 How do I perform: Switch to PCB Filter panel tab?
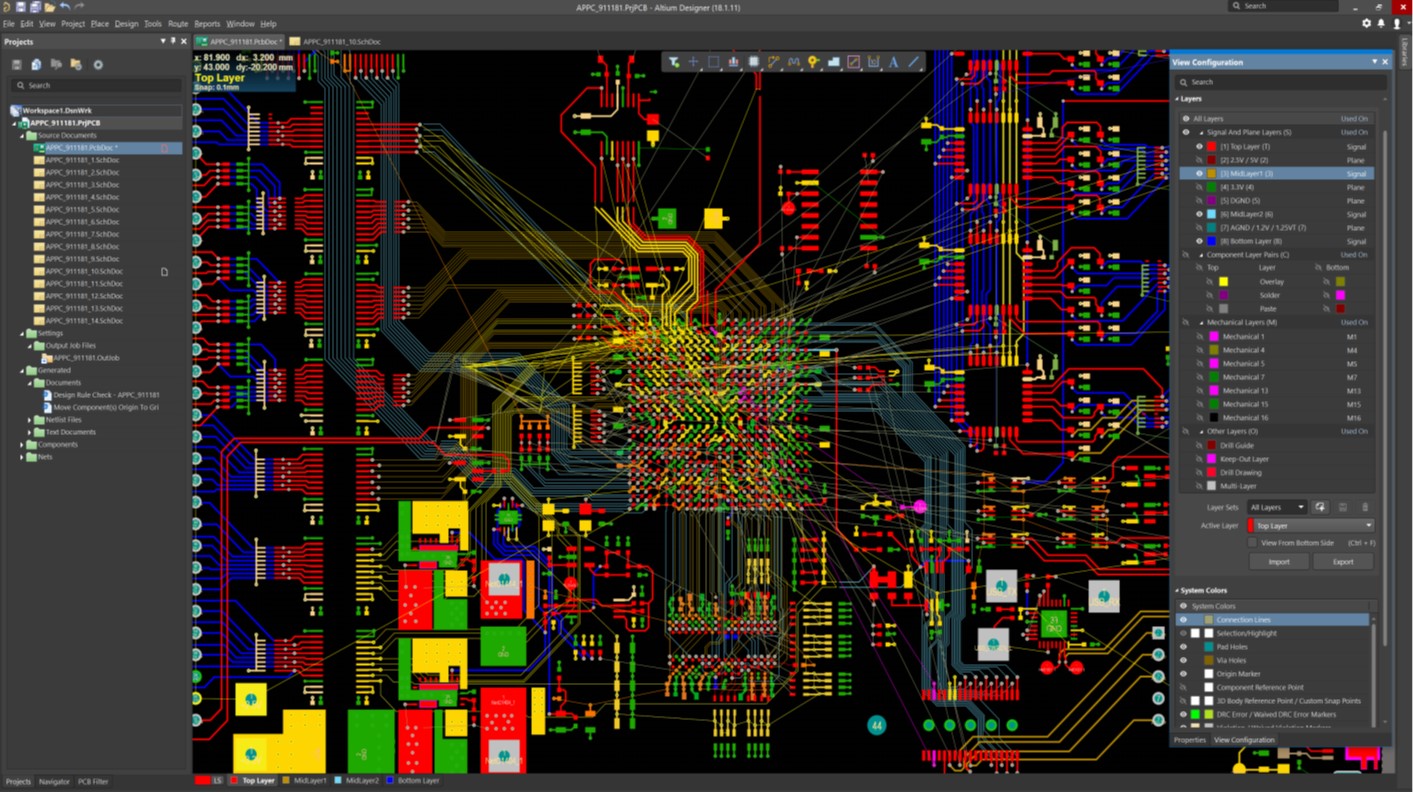click(93, 782)
